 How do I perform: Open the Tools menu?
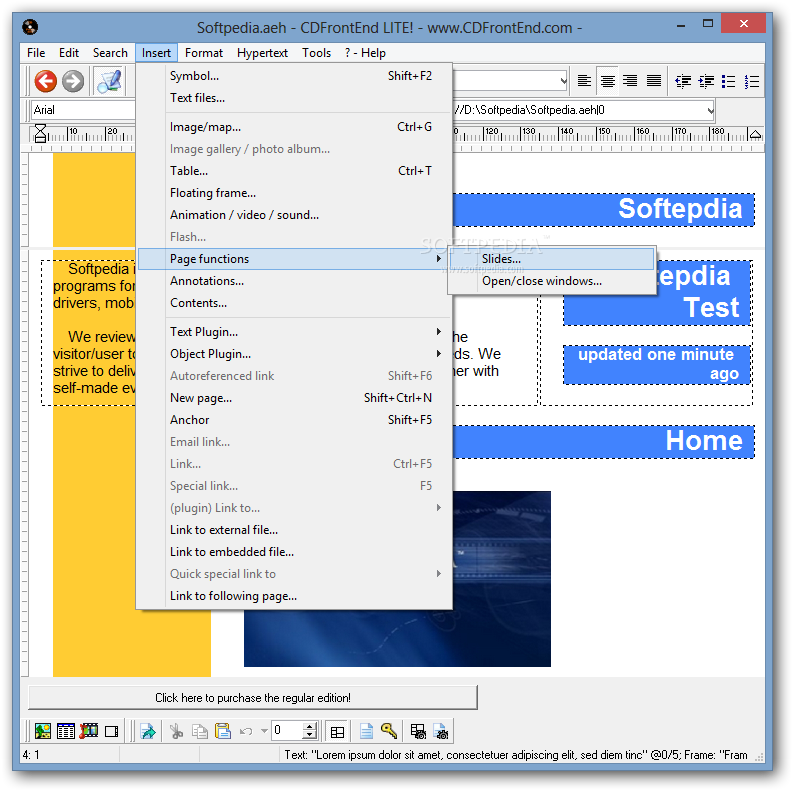coord(317,53)
